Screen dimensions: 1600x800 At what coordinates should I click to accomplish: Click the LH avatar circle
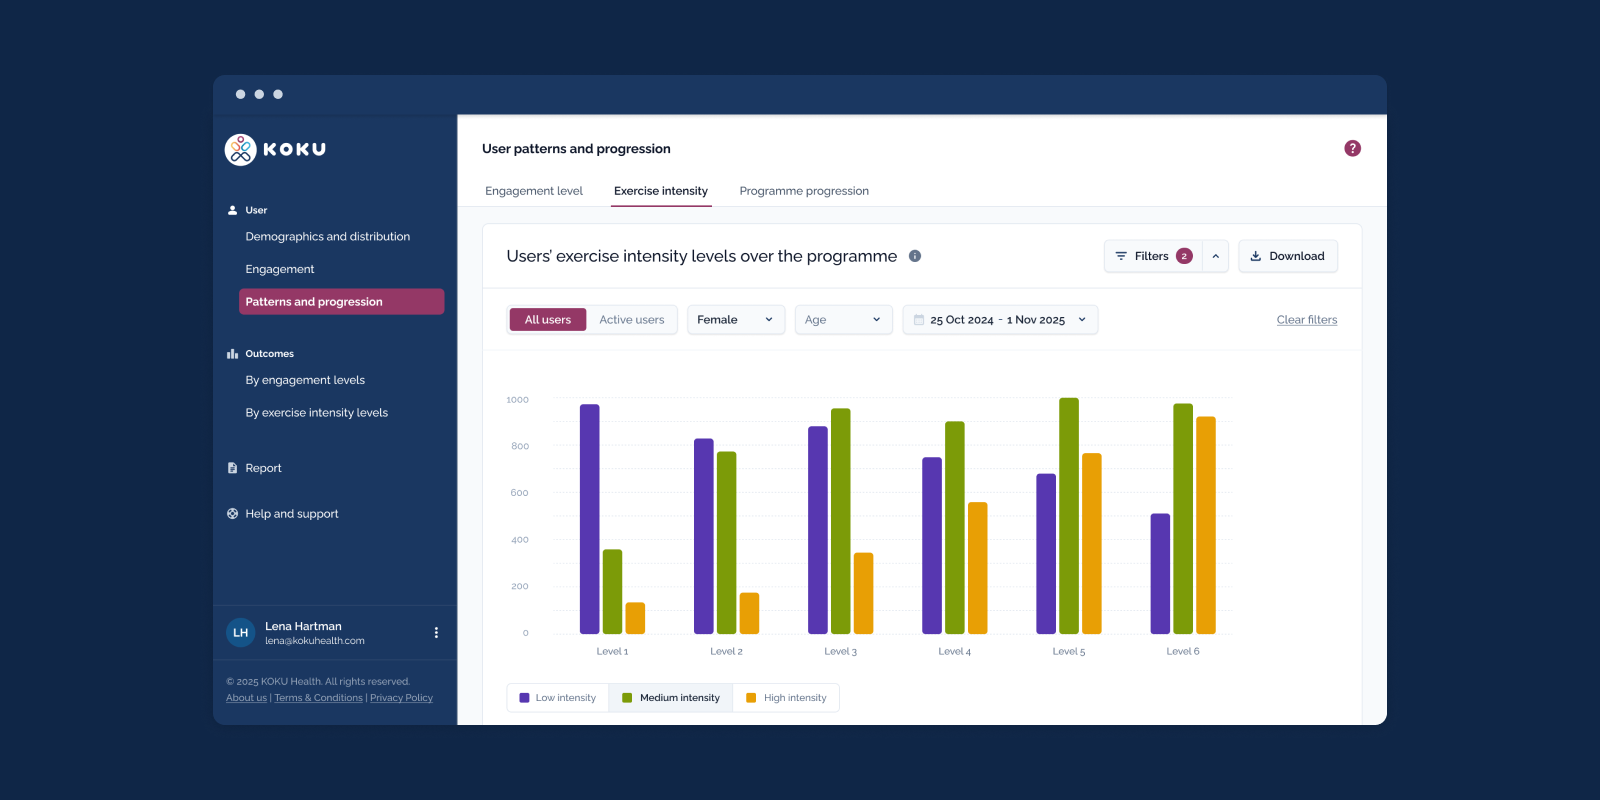point(241,633)
